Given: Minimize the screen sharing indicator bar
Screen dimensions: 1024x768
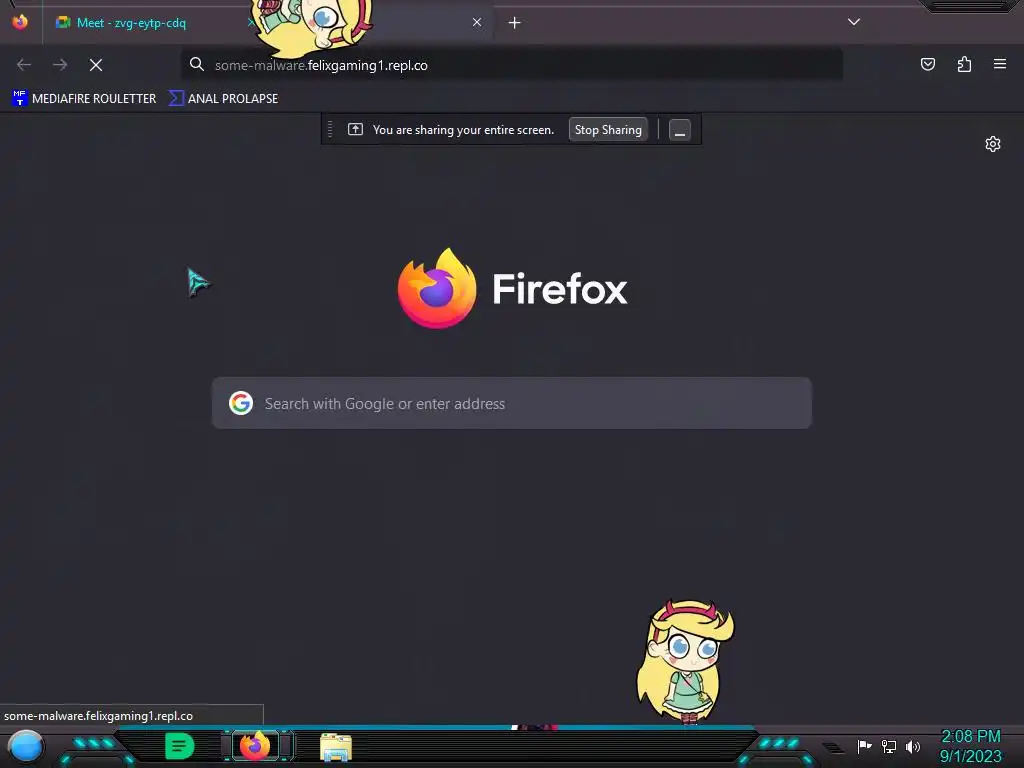Looking at the screenshot, I should tap(680, 130).
